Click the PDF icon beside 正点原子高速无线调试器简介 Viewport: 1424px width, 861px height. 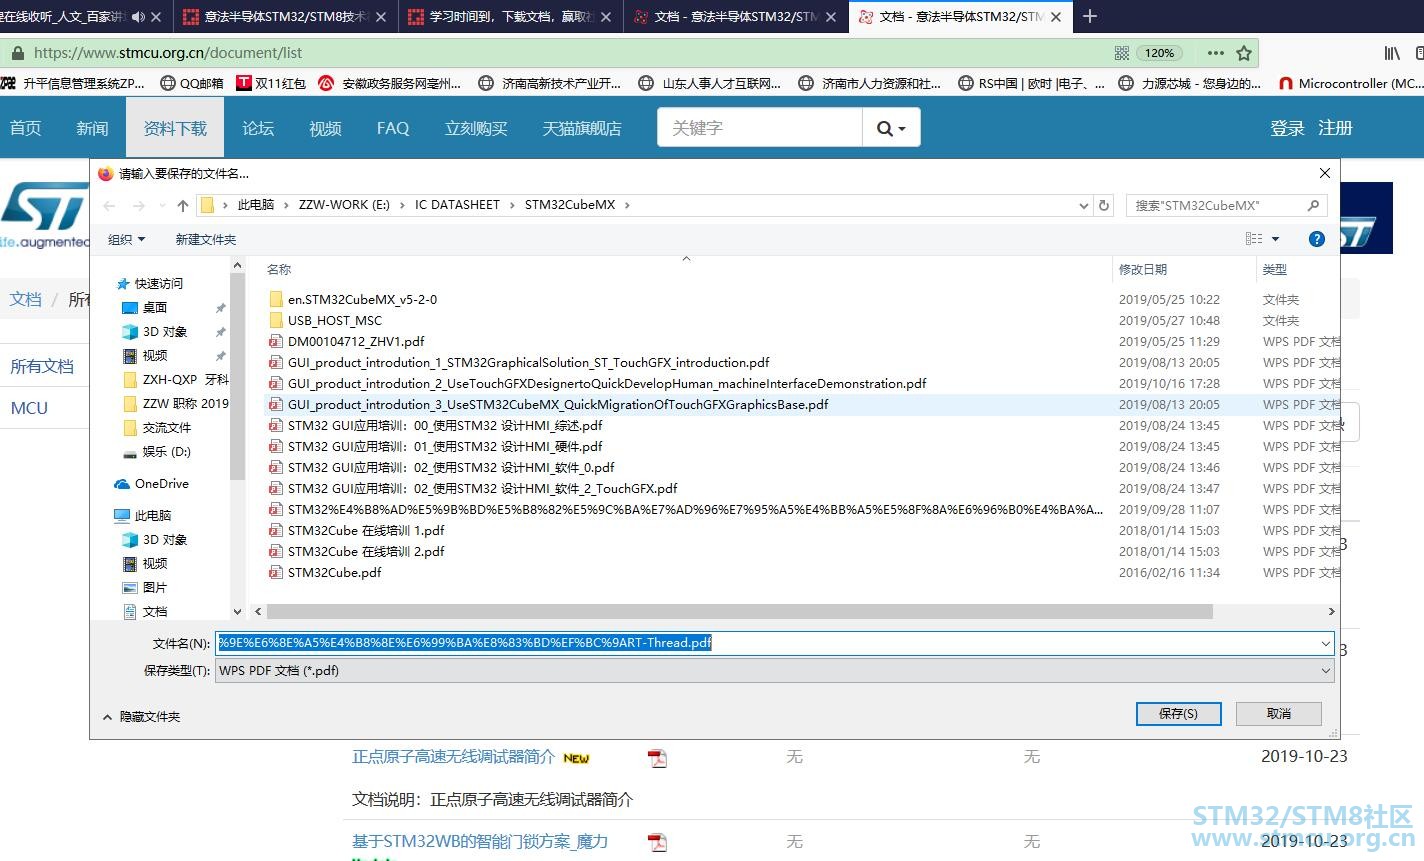657,758
